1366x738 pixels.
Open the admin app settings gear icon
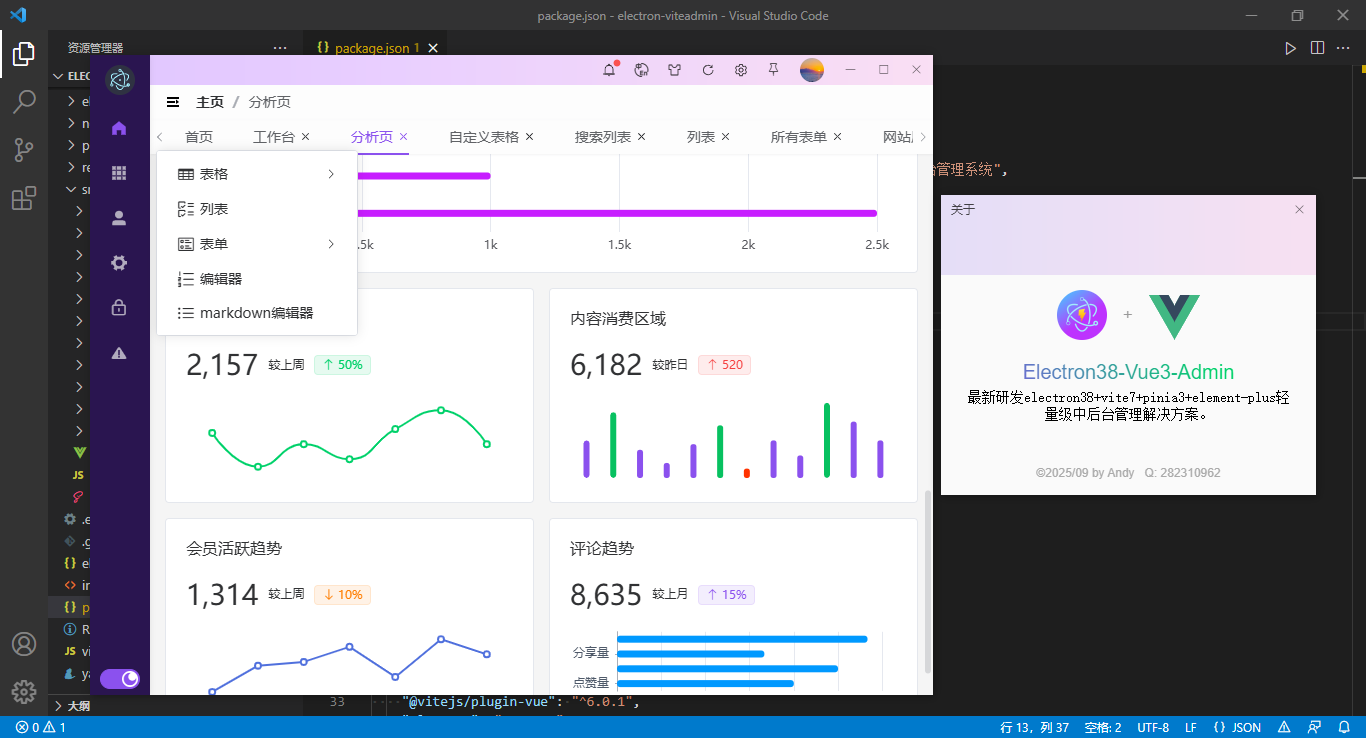coord(741,70)
